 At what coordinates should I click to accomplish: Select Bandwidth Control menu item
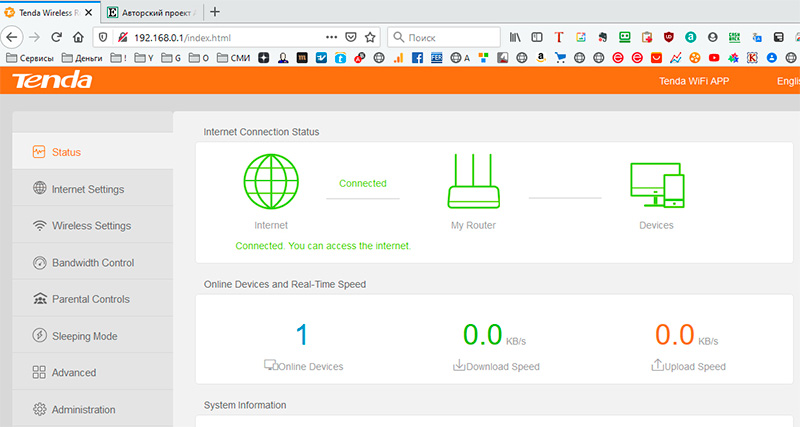(x=92, y=263)
